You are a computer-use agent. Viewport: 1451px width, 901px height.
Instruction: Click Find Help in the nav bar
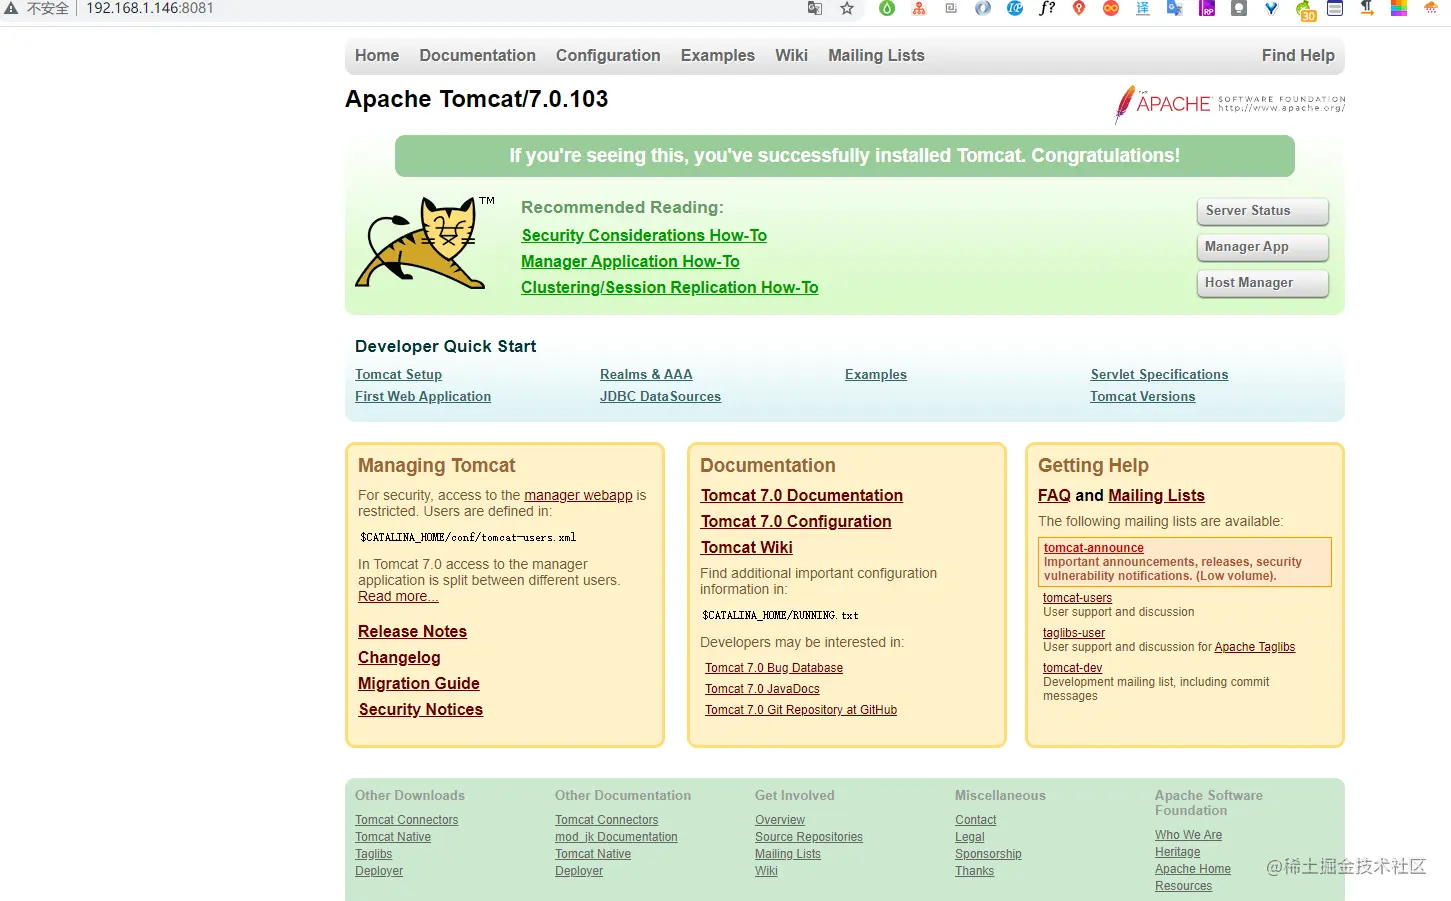[x=1298, y=56]
